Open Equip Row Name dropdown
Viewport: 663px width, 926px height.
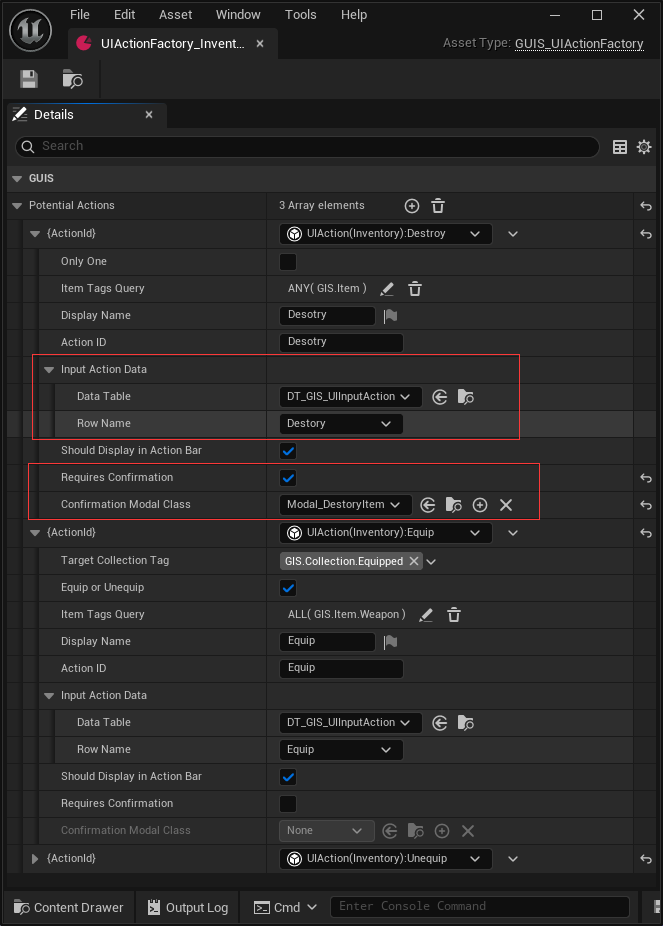tap(341, 749)
